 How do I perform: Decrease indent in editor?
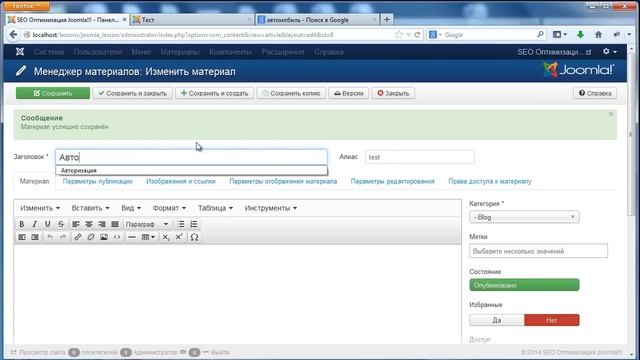(22, 237)
